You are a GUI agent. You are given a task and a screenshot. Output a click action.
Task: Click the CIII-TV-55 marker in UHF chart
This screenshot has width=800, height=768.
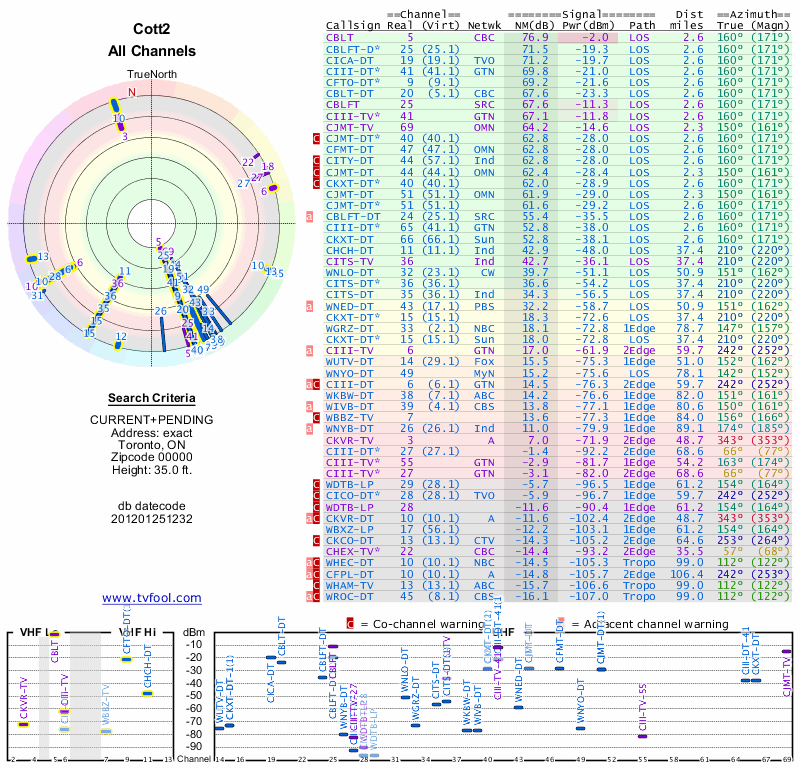[643, 736]
